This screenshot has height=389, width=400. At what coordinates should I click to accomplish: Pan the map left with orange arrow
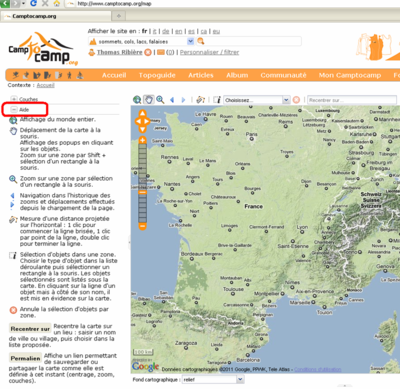point(137,121)
